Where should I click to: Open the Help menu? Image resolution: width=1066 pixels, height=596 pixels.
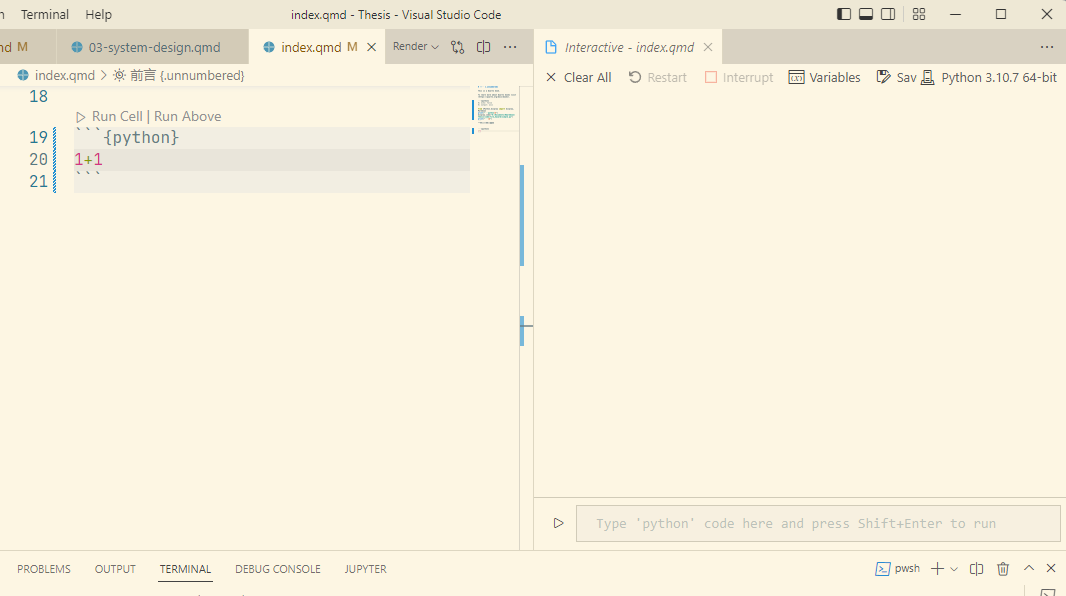pyautogui.click(x=99, y=14)
